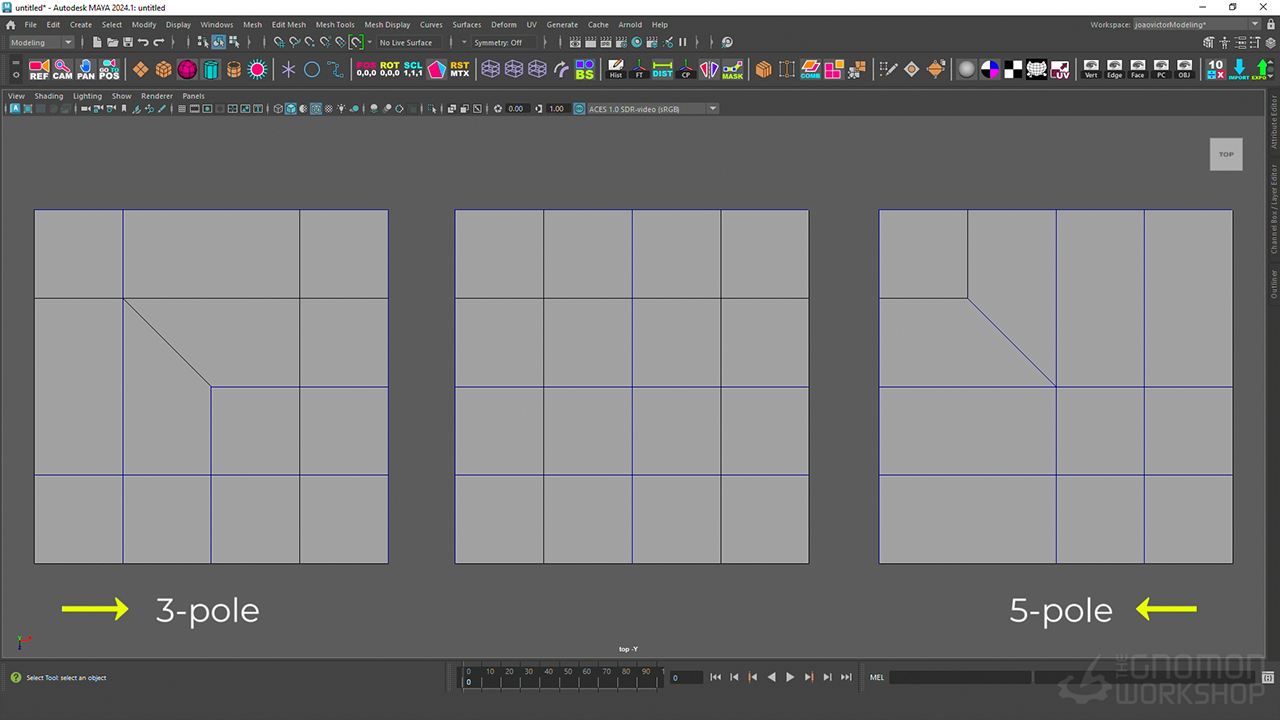The image size is (1280, 720).
Task: Select the pink polygon sphere shelf icon
Action: coord(187,69)
